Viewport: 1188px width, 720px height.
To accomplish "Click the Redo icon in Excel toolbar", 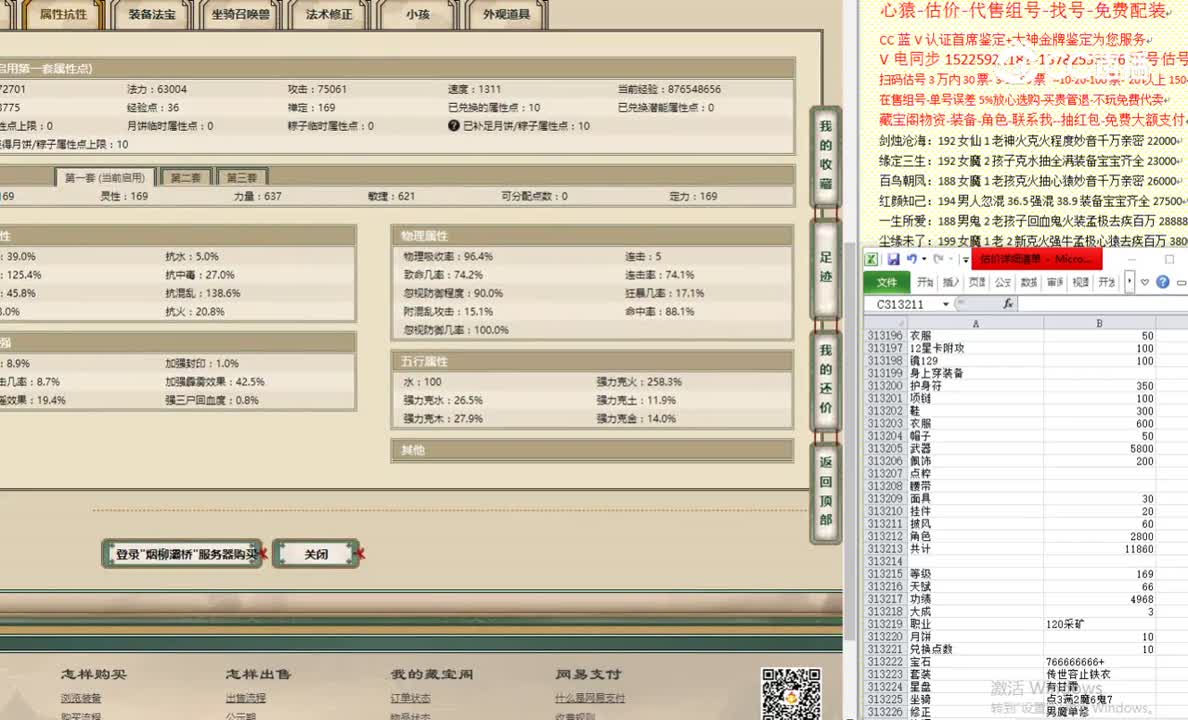I will (937, 258).
